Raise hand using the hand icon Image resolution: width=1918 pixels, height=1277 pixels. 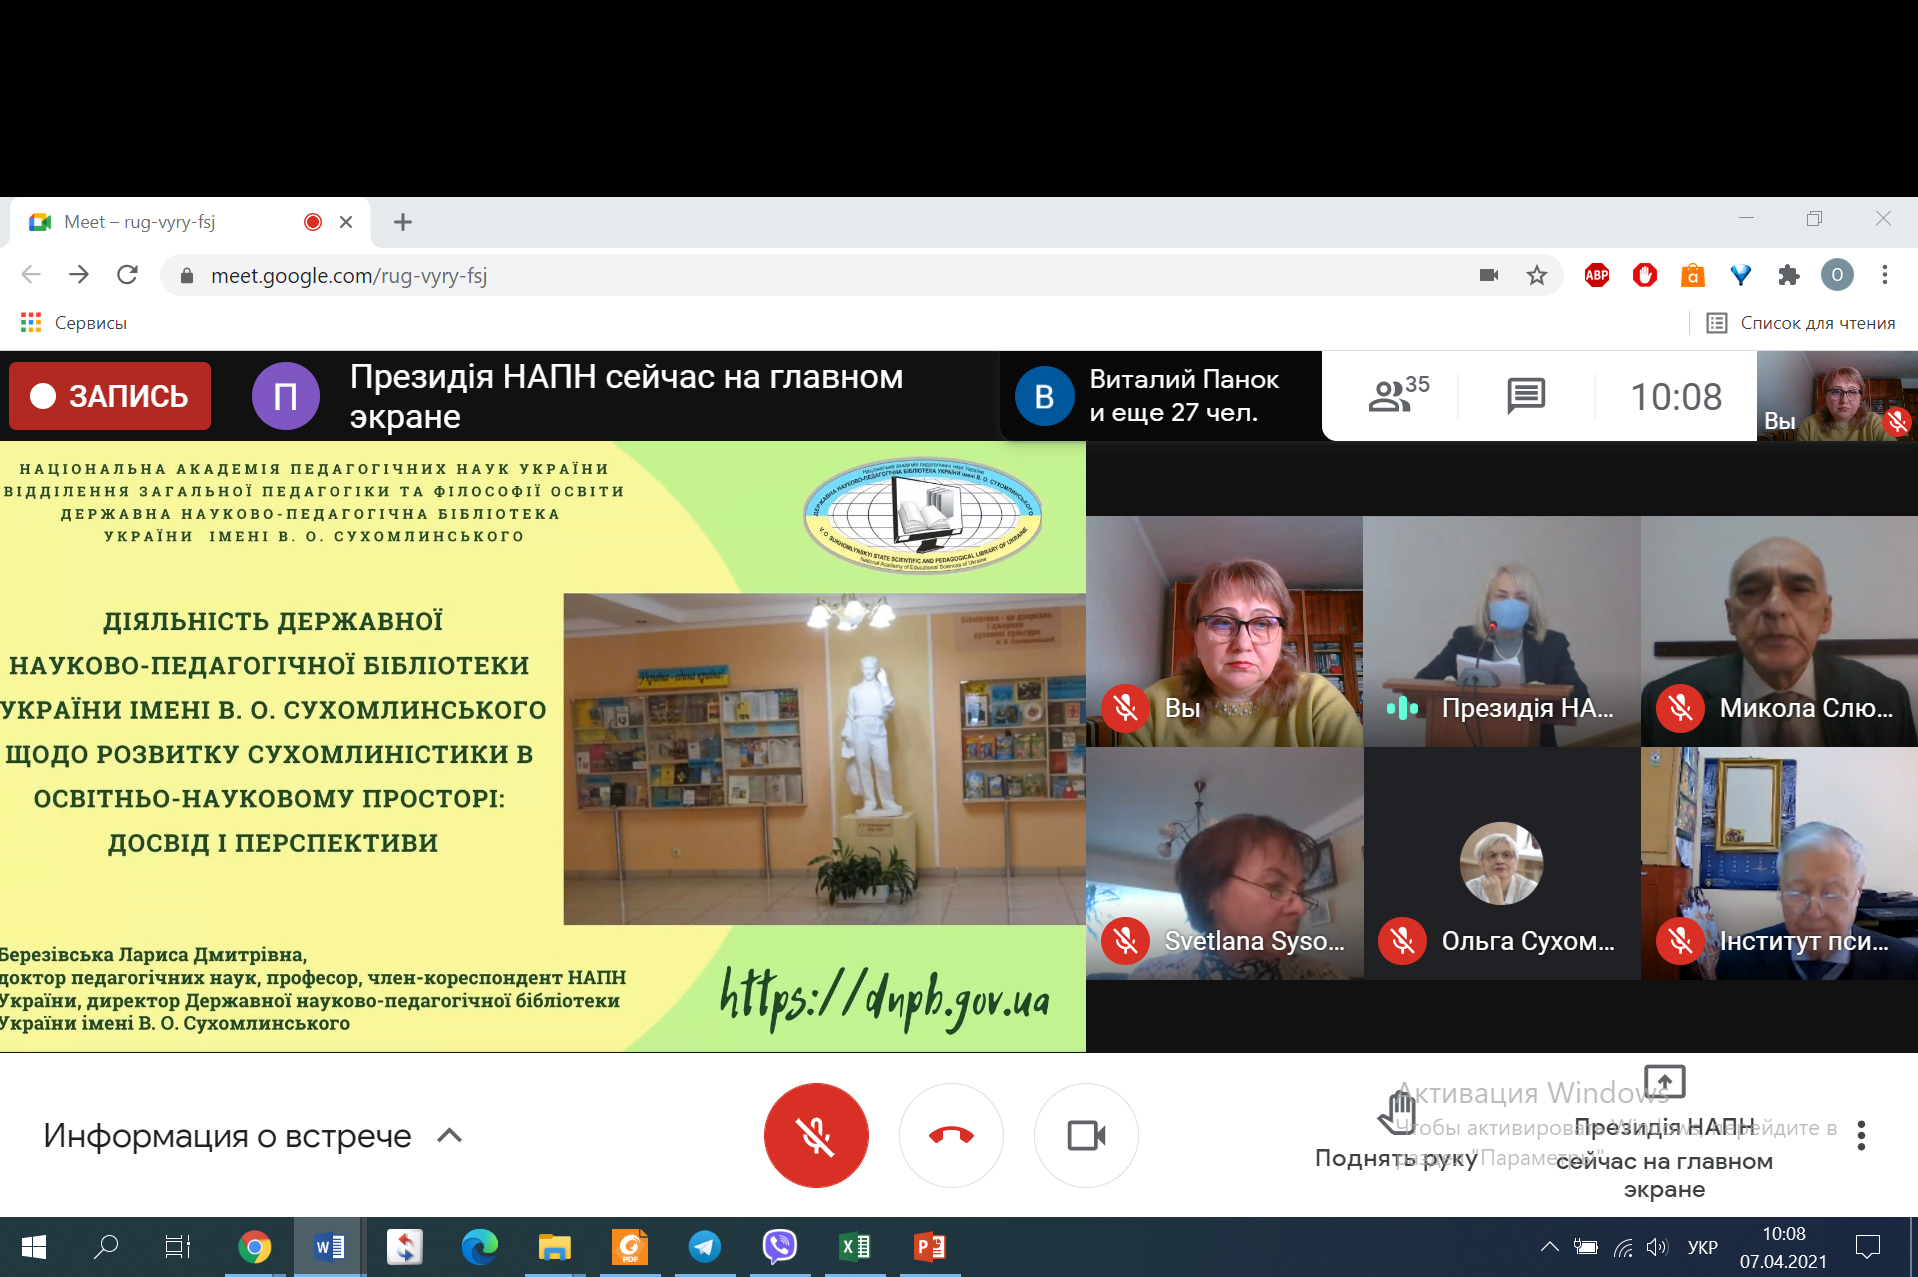(1397, 1112)
